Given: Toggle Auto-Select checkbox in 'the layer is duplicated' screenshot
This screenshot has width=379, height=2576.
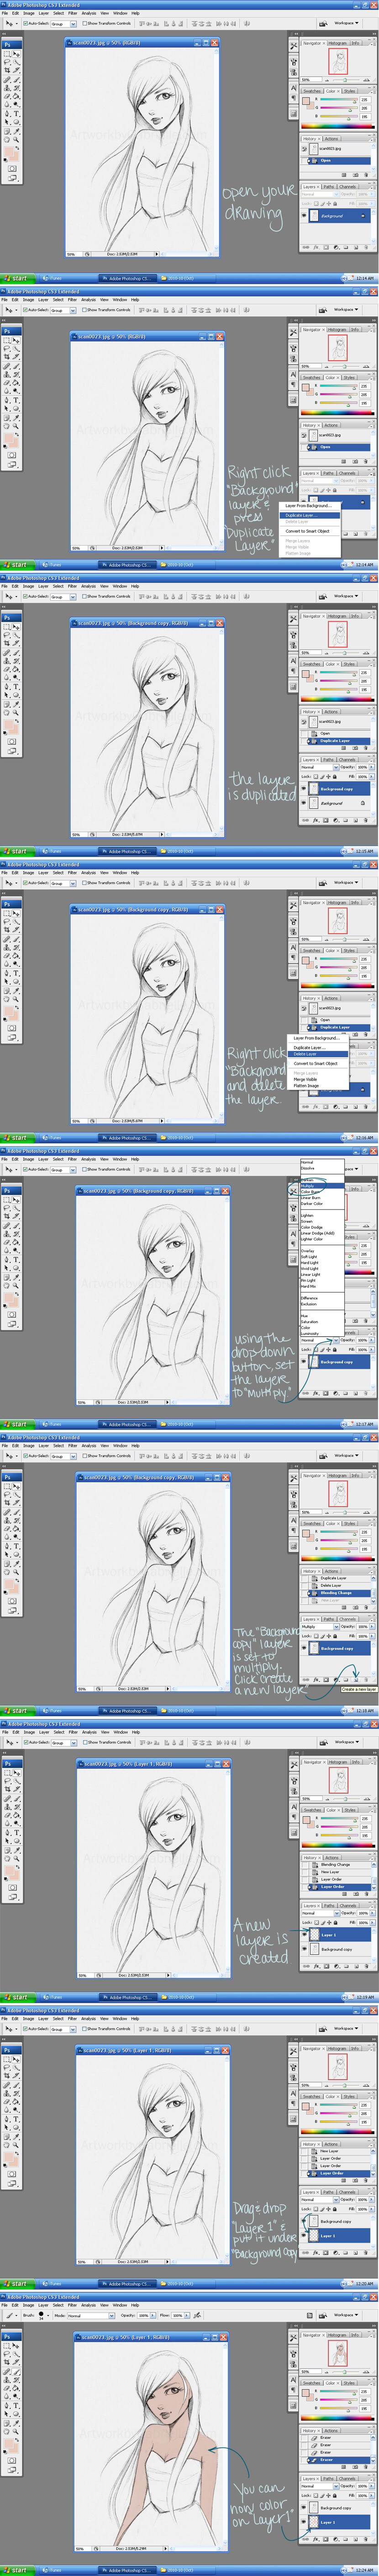Looking at the screenshot, I should 25,596.
